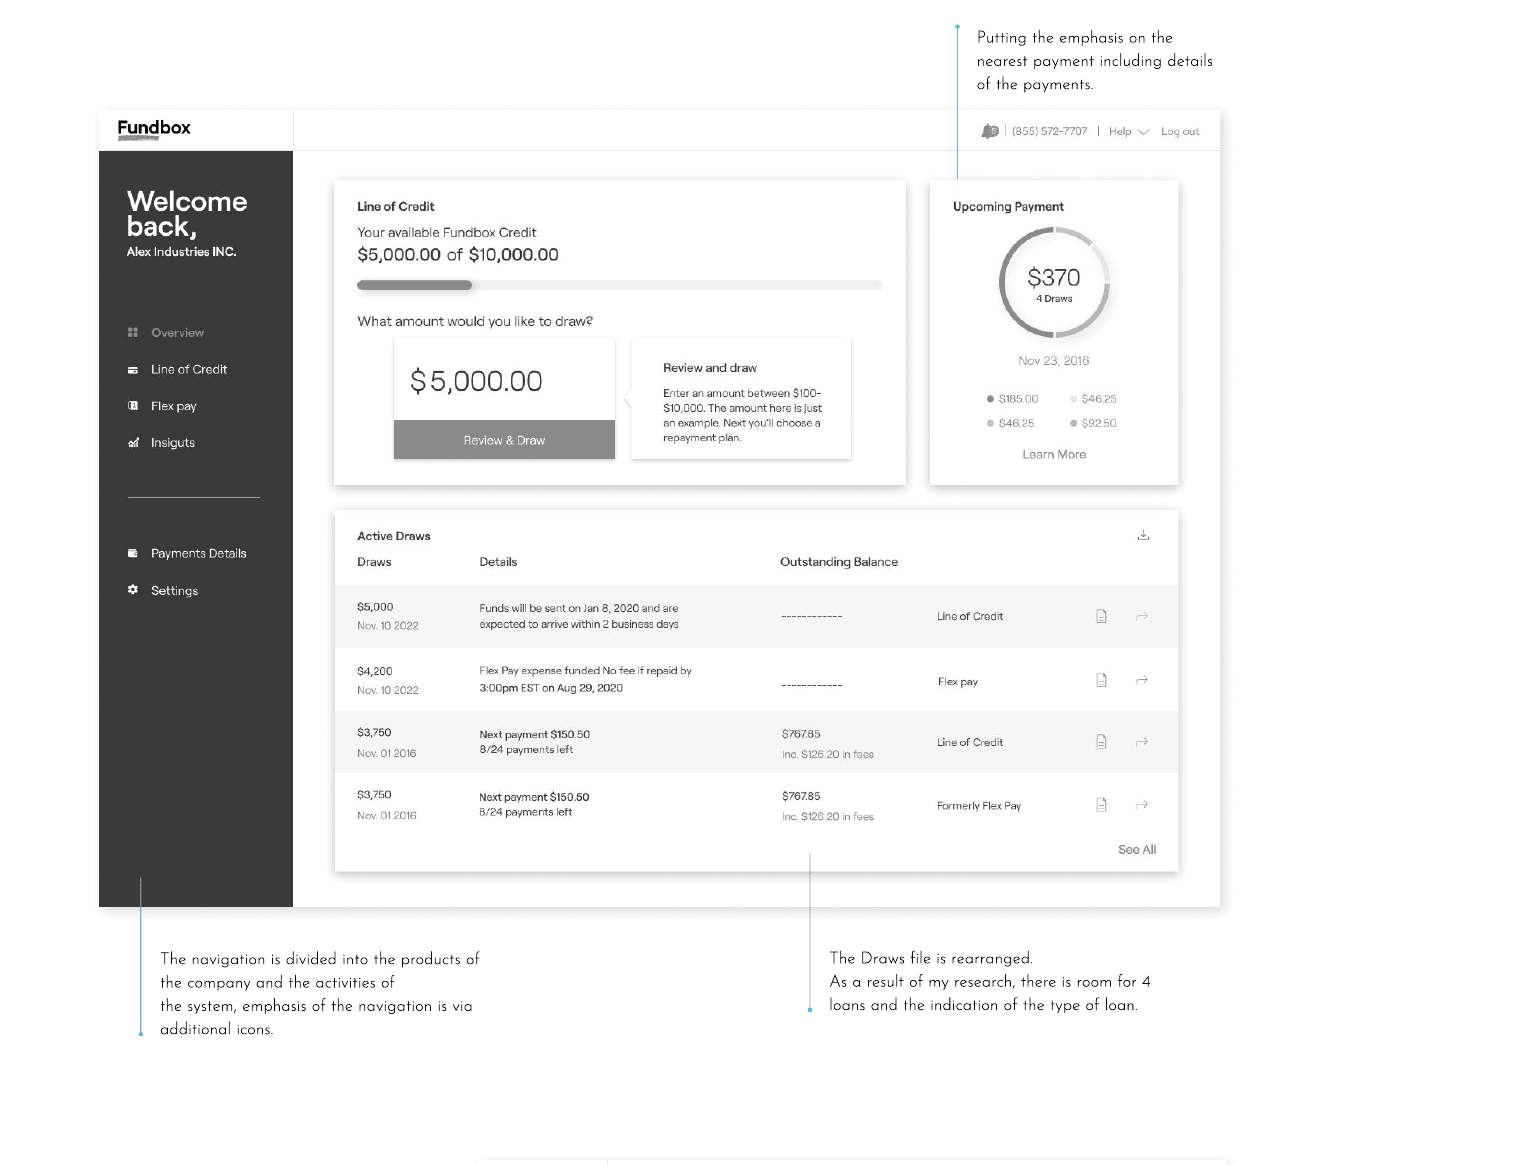Click the Fundbox logo
Viewport: 1525px width, 1165px height.
click(x=154, y=129)
